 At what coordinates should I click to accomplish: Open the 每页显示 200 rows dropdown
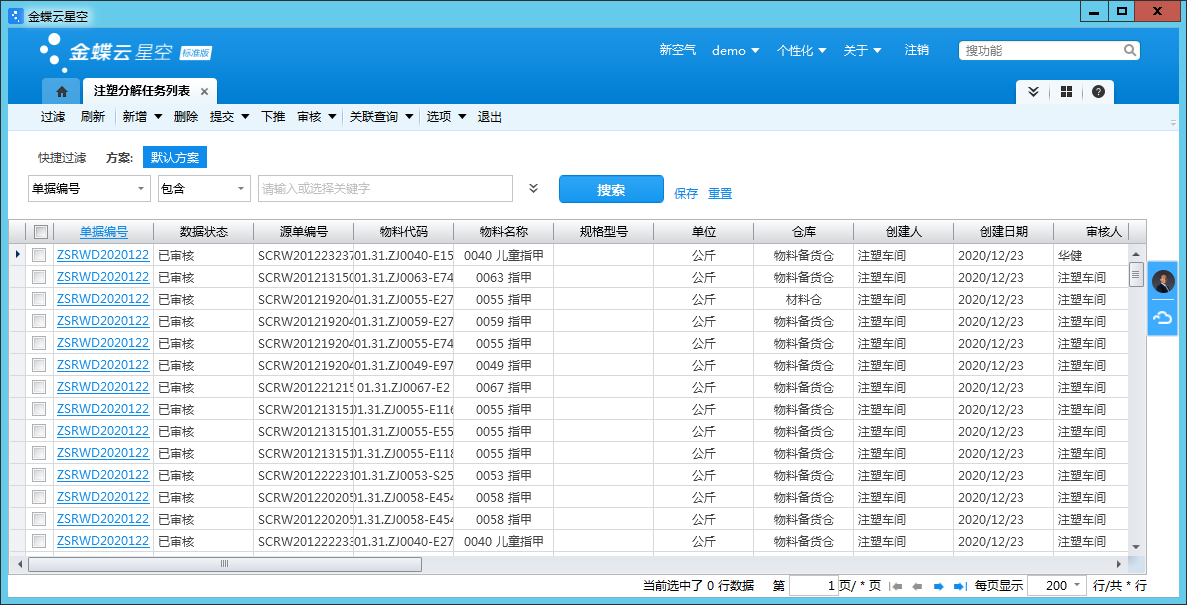[1057, 587]
